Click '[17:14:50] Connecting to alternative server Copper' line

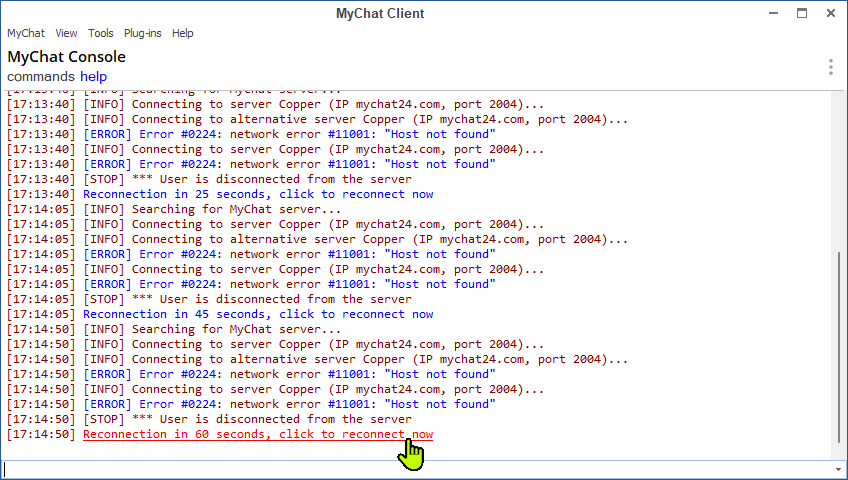click(x=317, y=359)
